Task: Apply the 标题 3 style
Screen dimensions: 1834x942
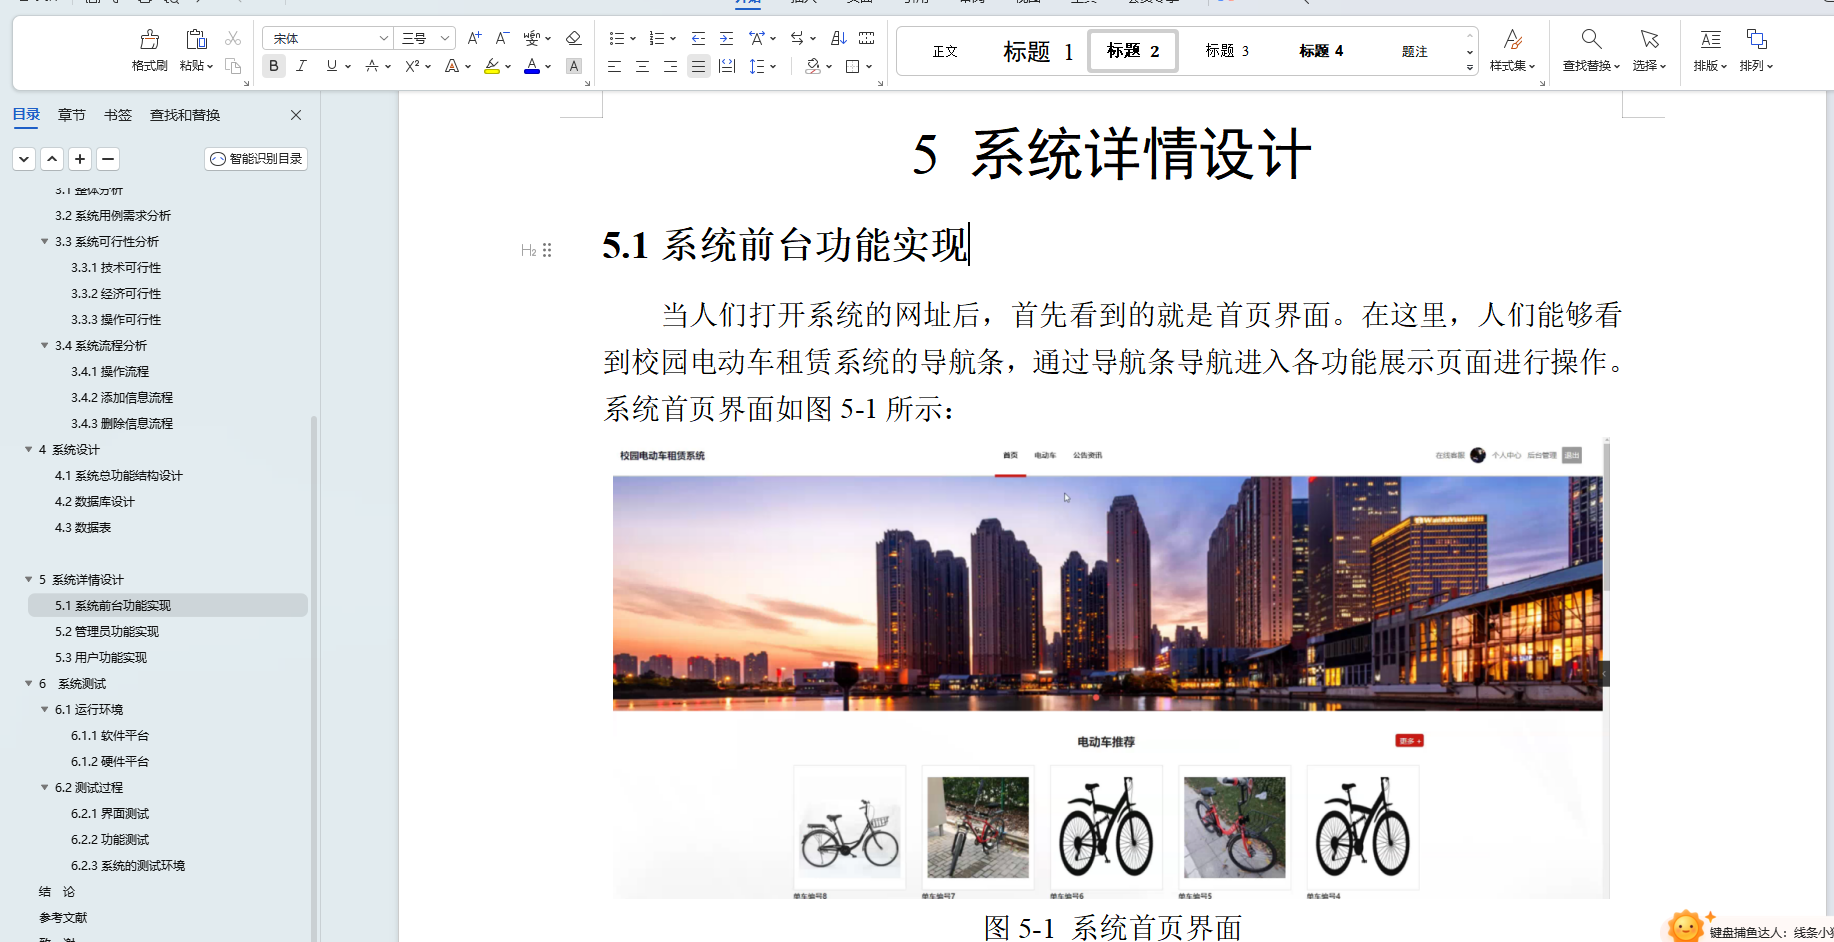Action: (1227, 51)
